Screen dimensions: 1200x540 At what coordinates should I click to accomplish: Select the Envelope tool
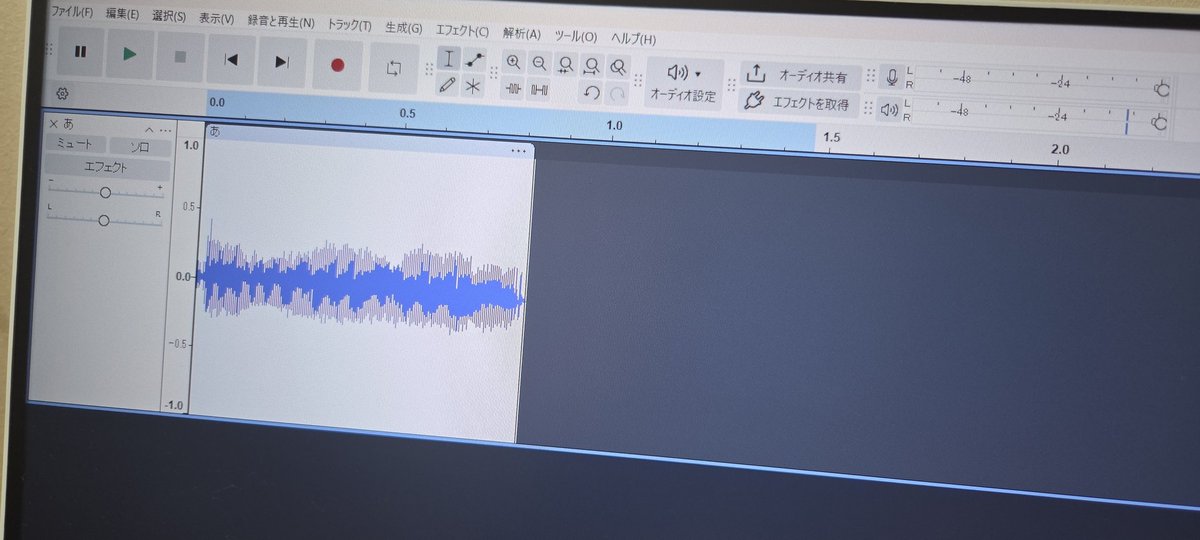click(x=475, y=60)
